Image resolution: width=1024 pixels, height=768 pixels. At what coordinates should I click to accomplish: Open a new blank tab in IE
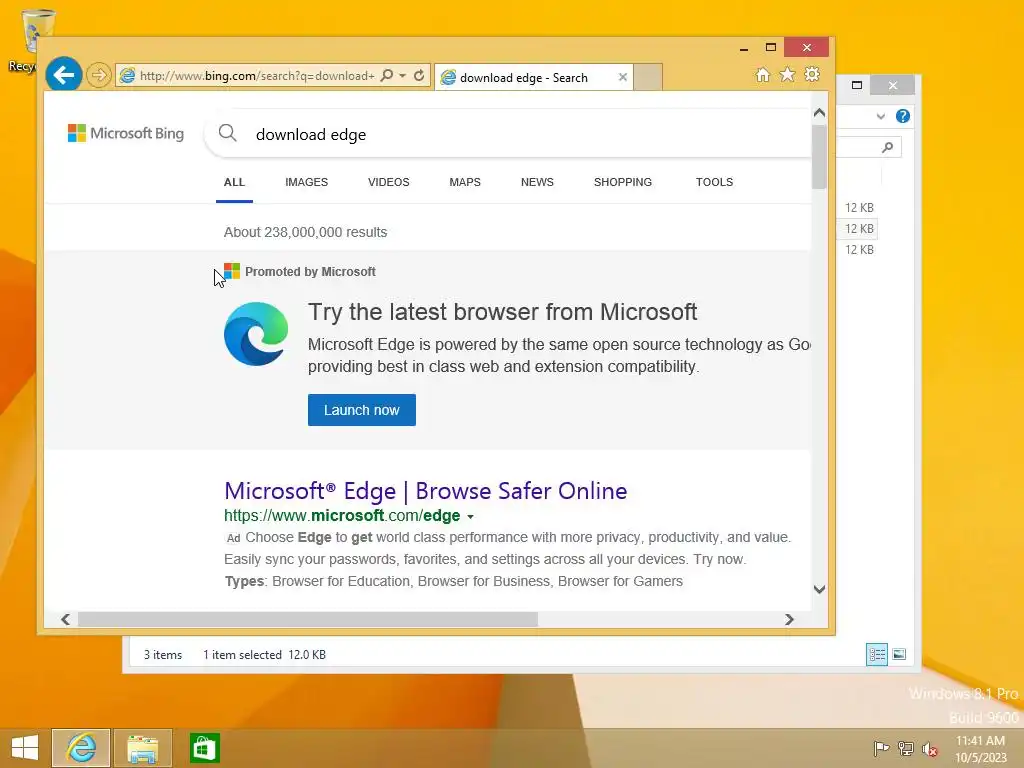click(648, 77)
